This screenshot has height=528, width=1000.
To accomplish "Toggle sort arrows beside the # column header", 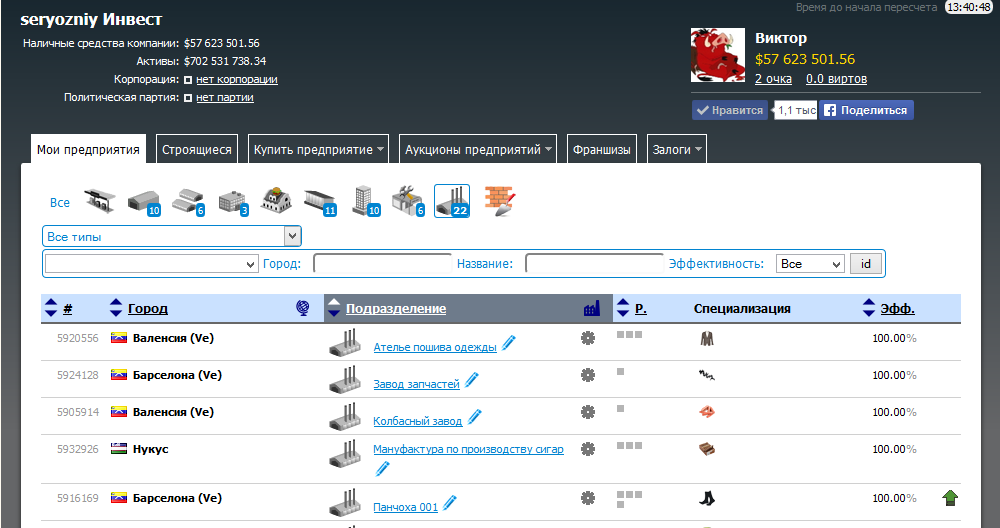I will pyautogui.click(x=51, y=309).
